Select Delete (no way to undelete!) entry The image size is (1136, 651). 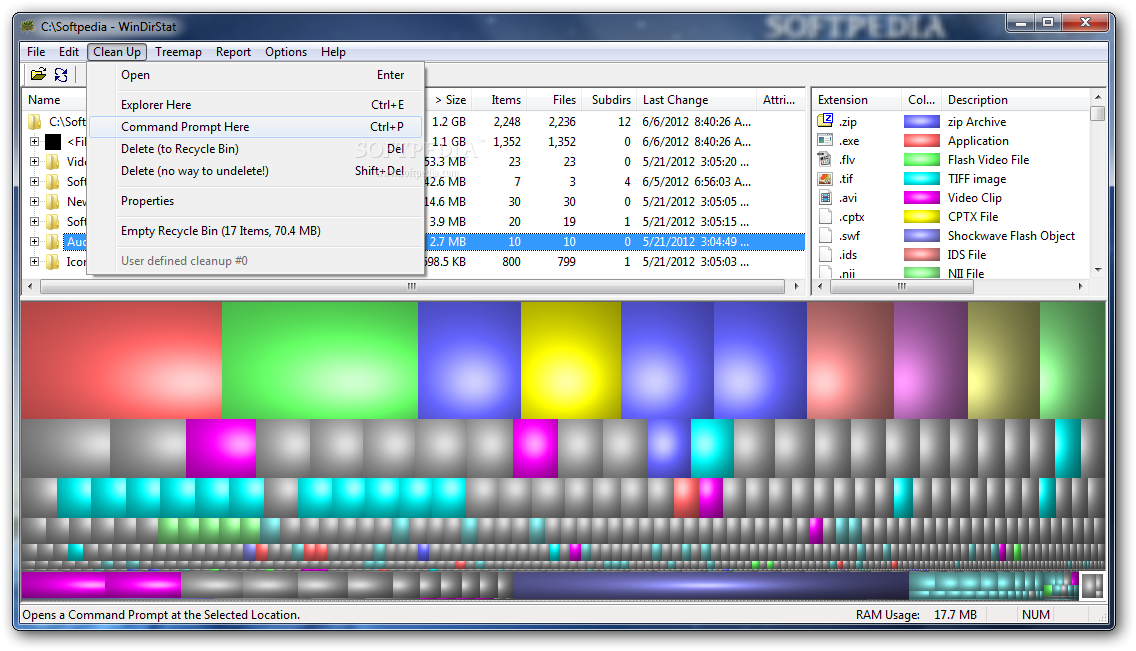pyautogui.click(x=256, y=171)
